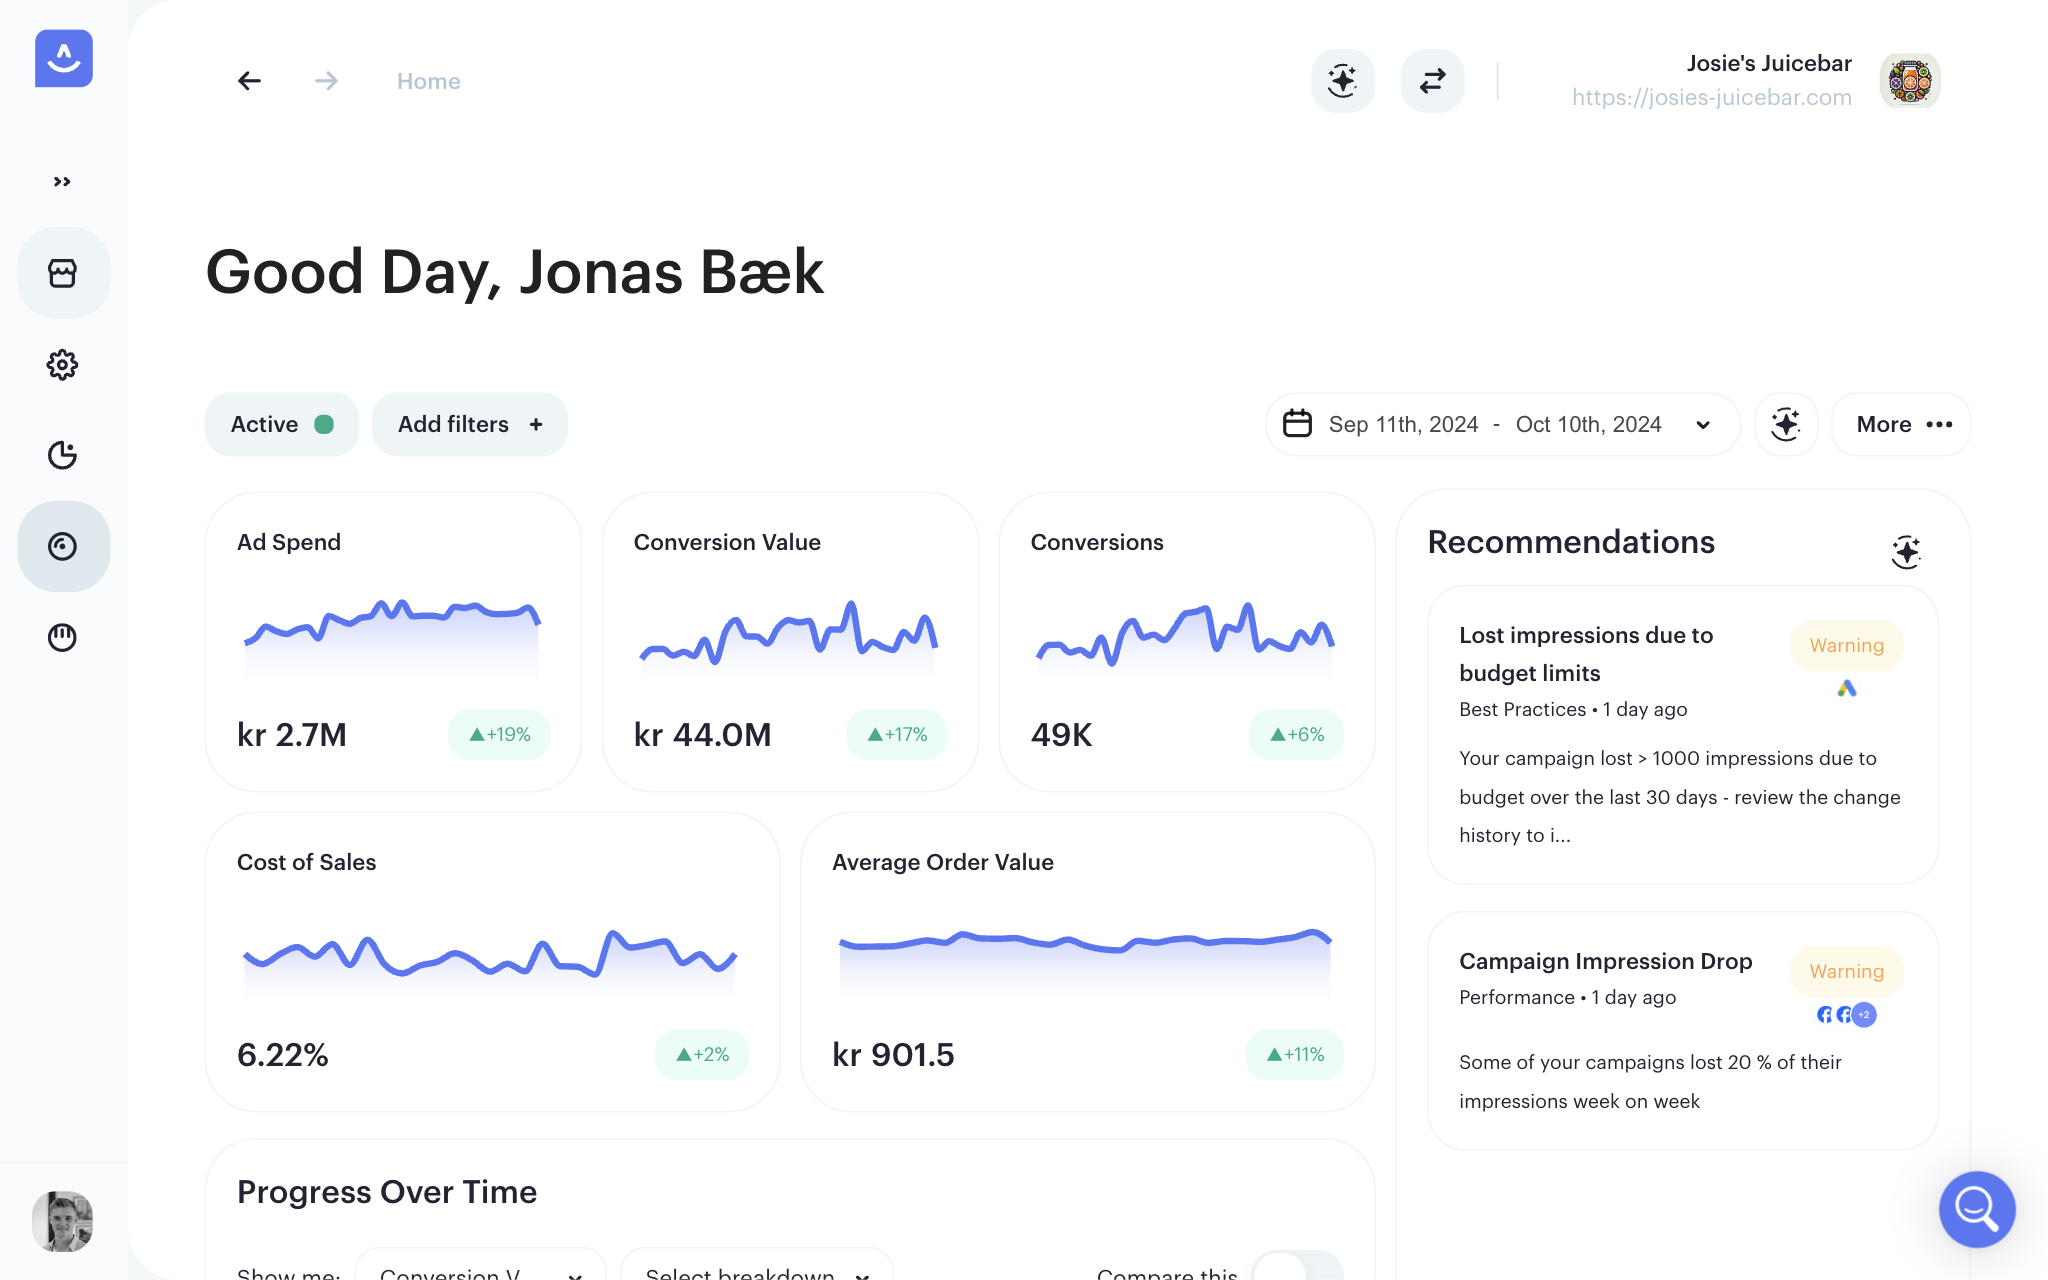Click the Add filters button

pyautogui.click(x=469, y=424)
